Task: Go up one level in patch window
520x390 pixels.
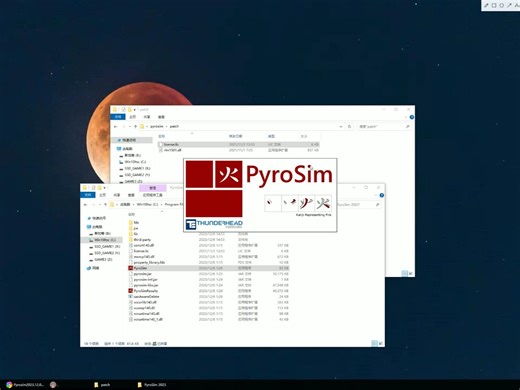Action: coord(135,127)
